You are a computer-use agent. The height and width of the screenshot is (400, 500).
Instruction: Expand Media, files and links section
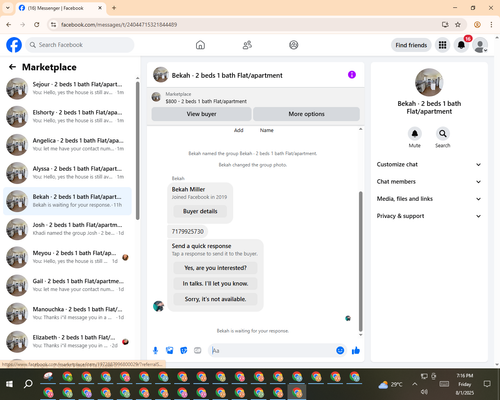(x=429, y=199)
